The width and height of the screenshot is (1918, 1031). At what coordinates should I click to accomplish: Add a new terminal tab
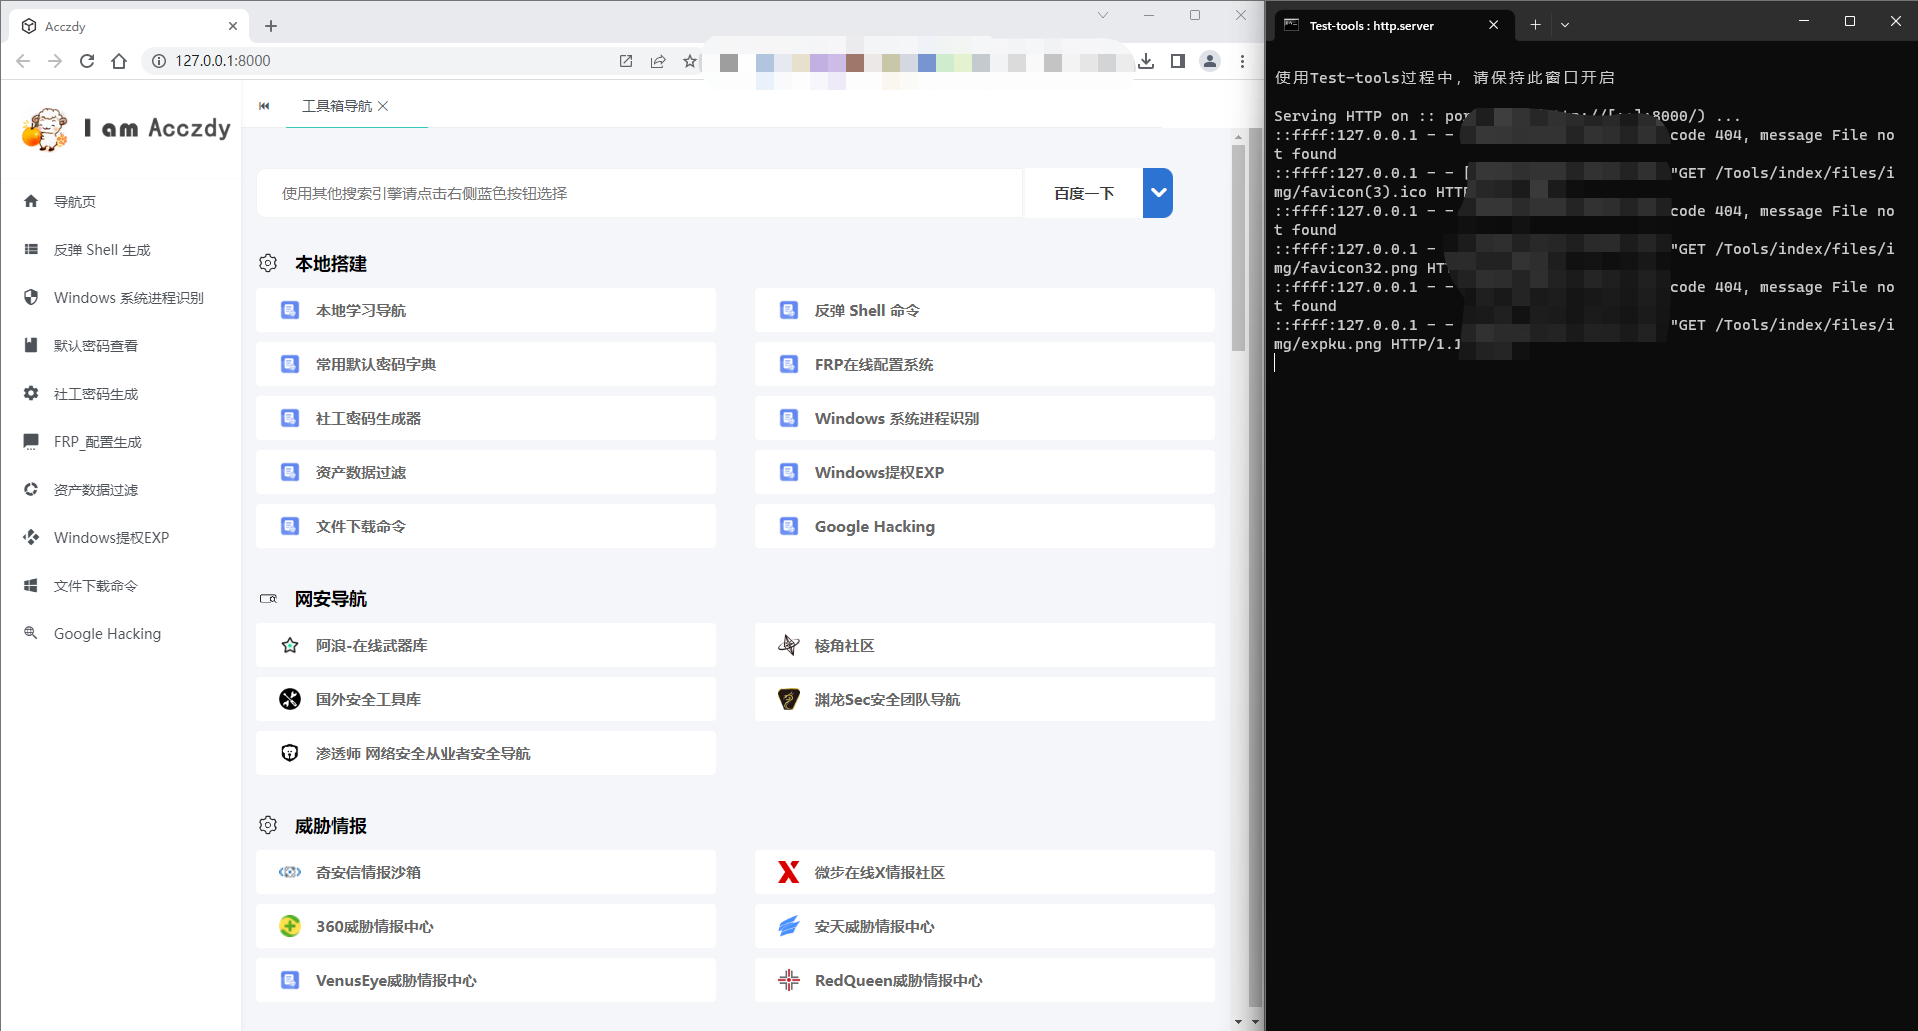(x=1535, y=25)
